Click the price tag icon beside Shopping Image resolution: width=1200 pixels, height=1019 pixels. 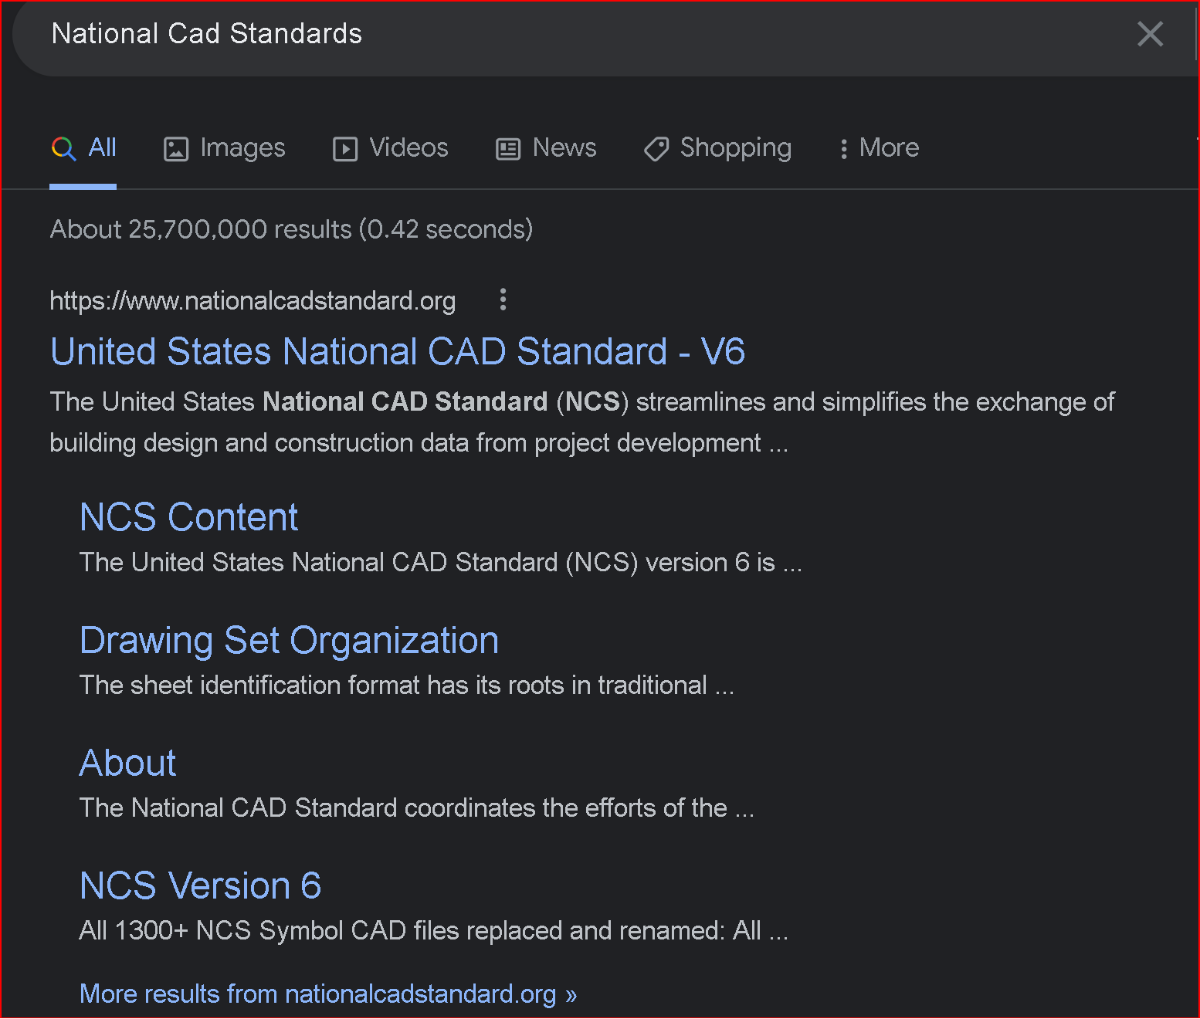tap(656, 149)
